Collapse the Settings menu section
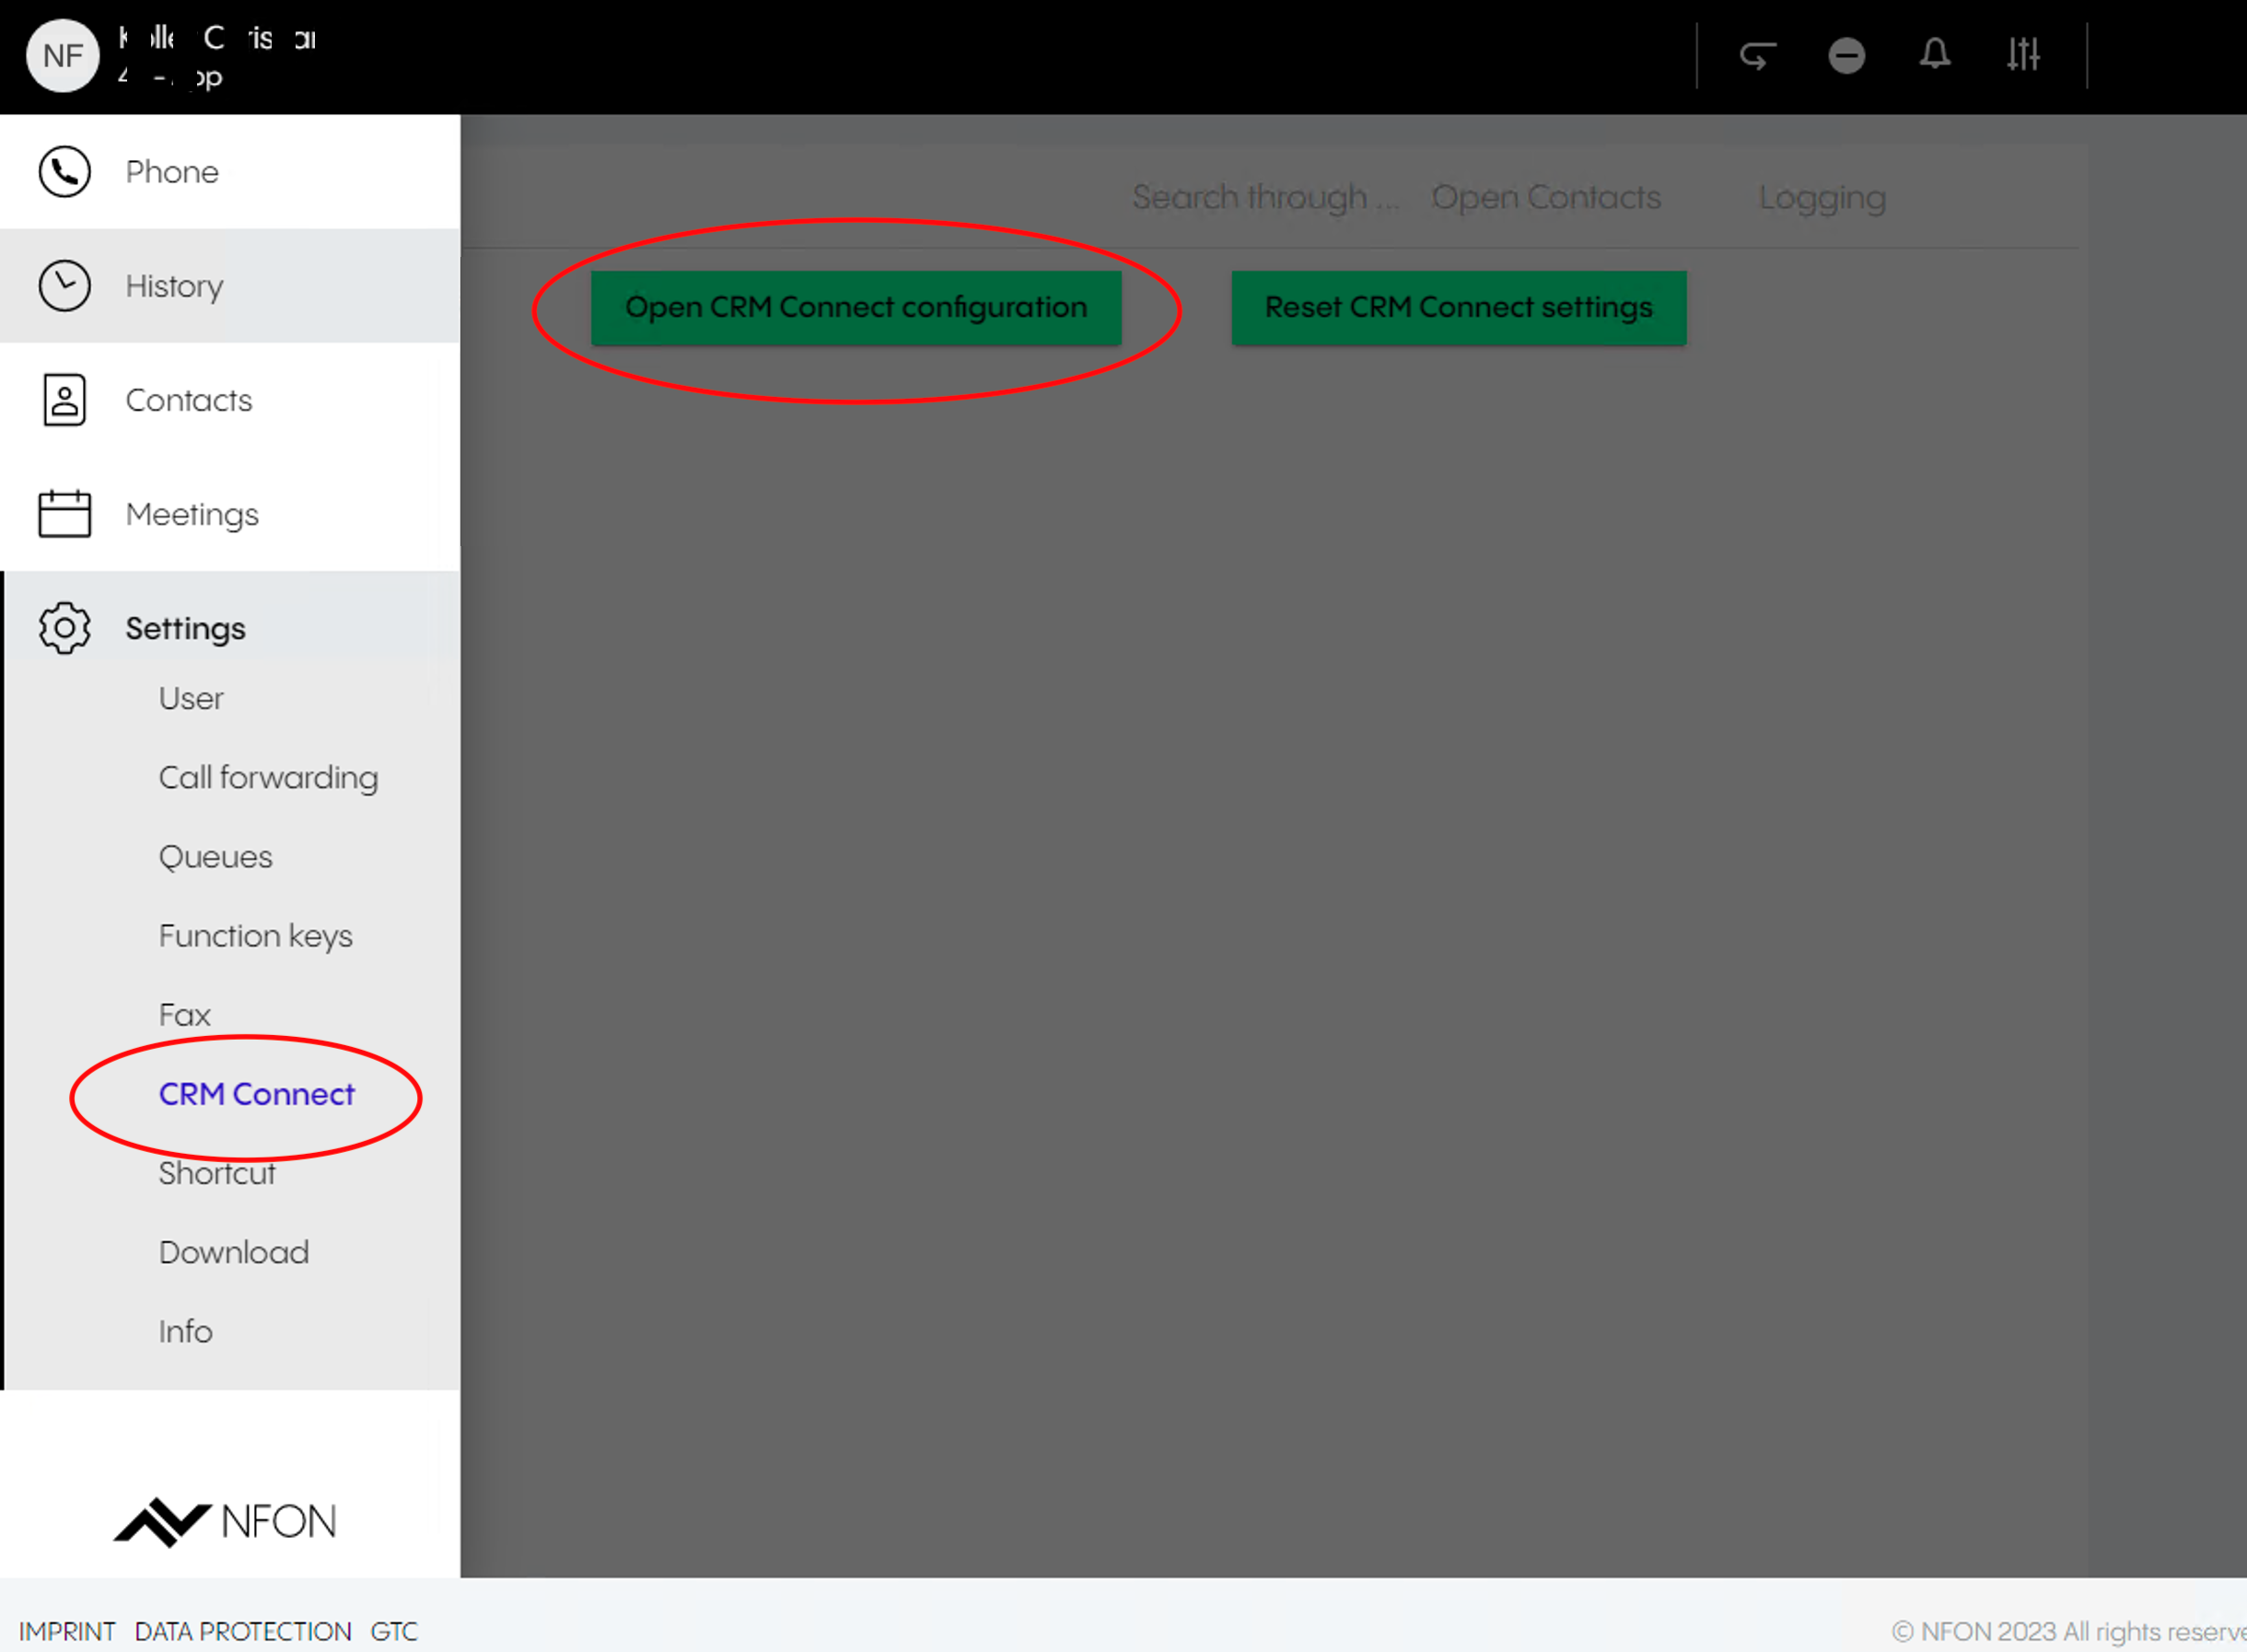The width and height of the screenshot is (2247, 1652). [x=185, y=628]
